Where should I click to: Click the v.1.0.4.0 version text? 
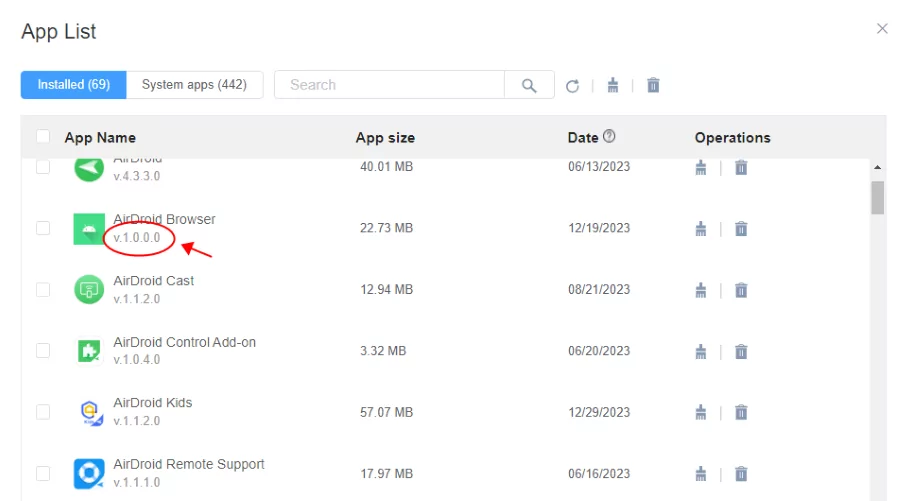pyautogui.click(x=137, y=360)
